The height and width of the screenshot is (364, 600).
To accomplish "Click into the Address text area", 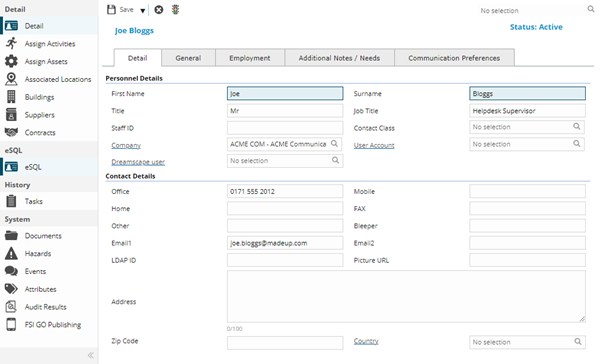I will (x=406, y=297).
